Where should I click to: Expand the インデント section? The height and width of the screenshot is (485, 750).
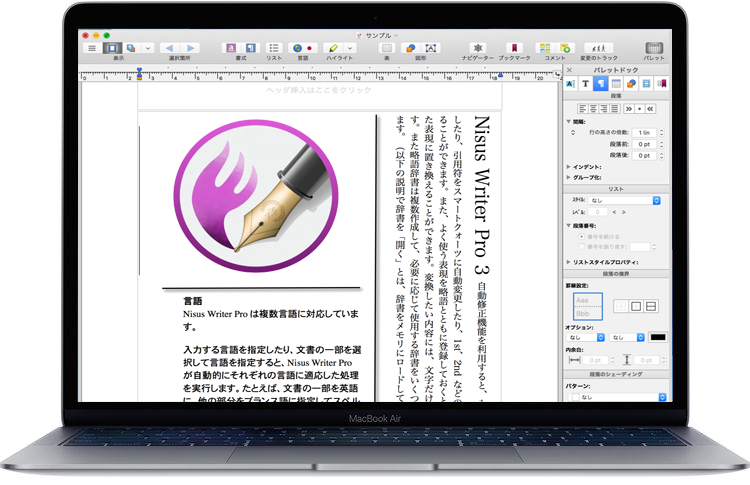569,167
